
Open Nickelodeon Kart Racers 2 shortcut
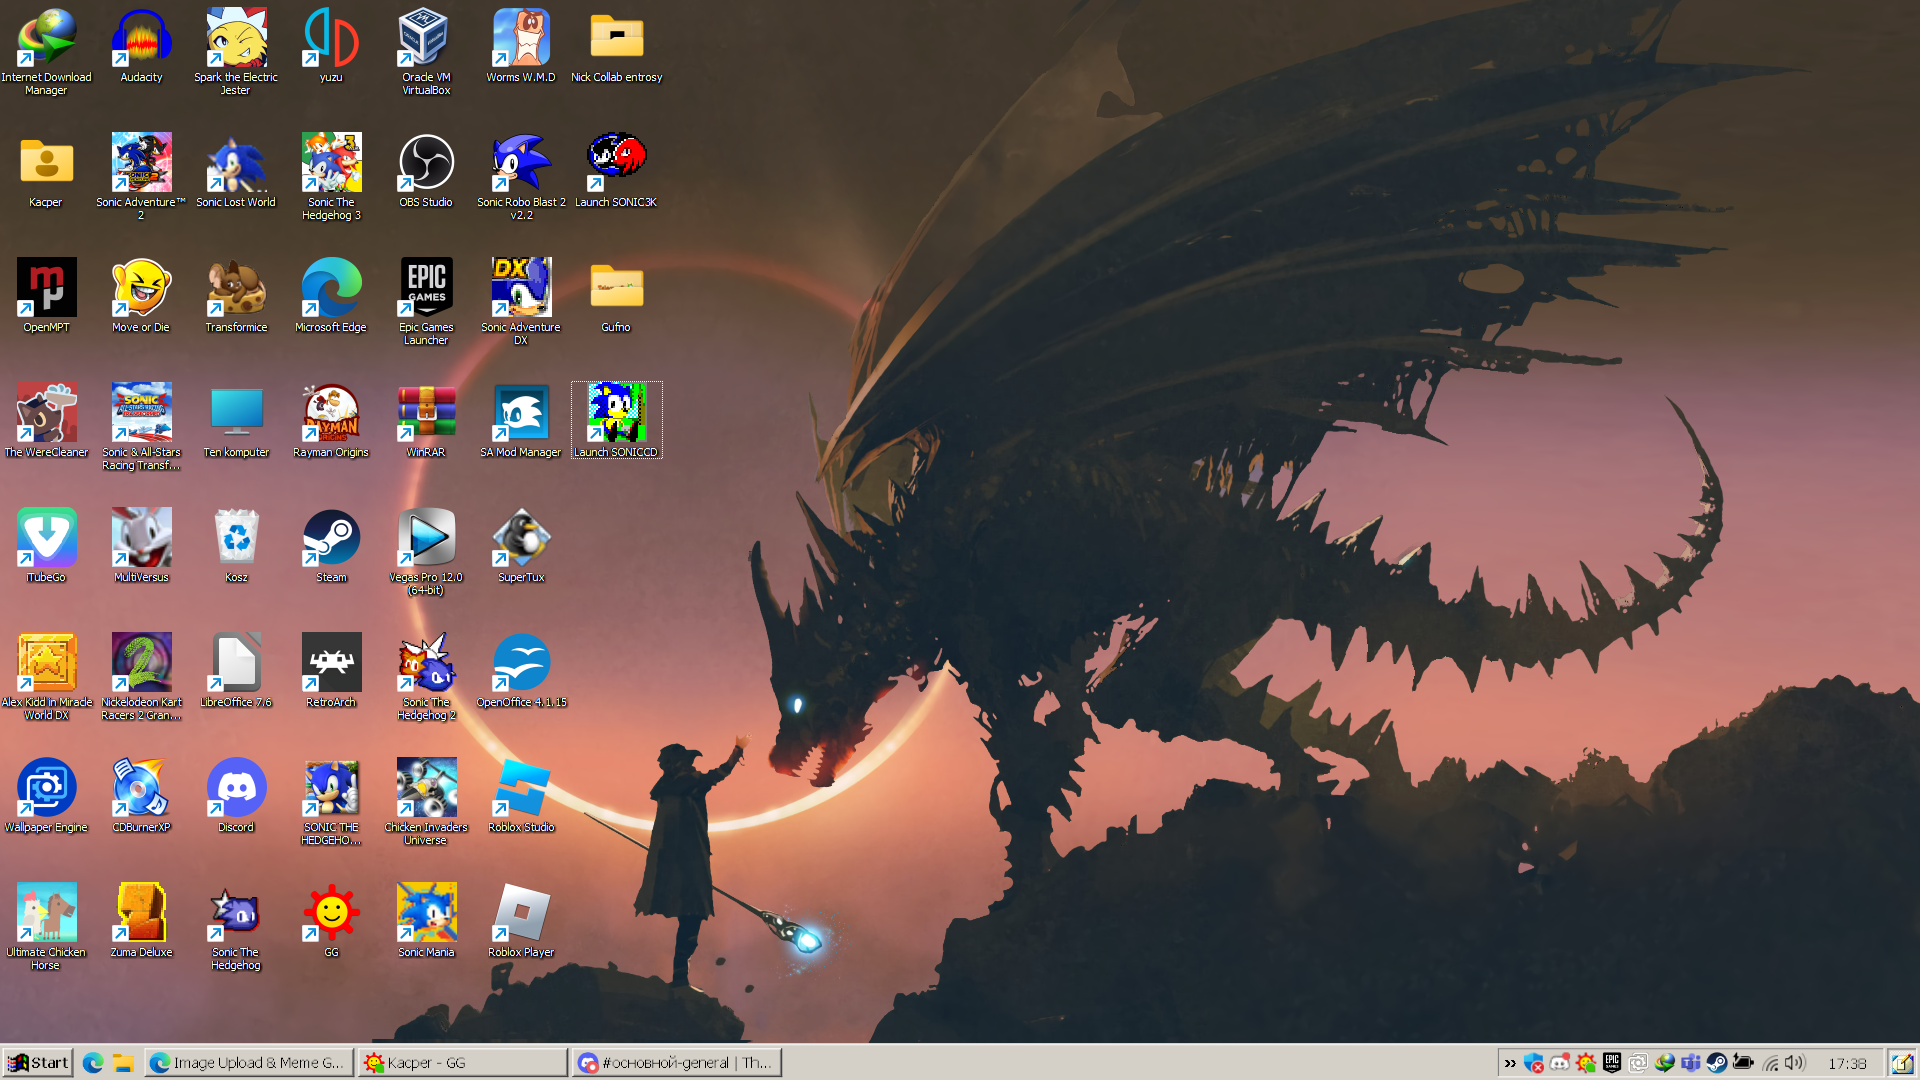(x=141, y=677)
